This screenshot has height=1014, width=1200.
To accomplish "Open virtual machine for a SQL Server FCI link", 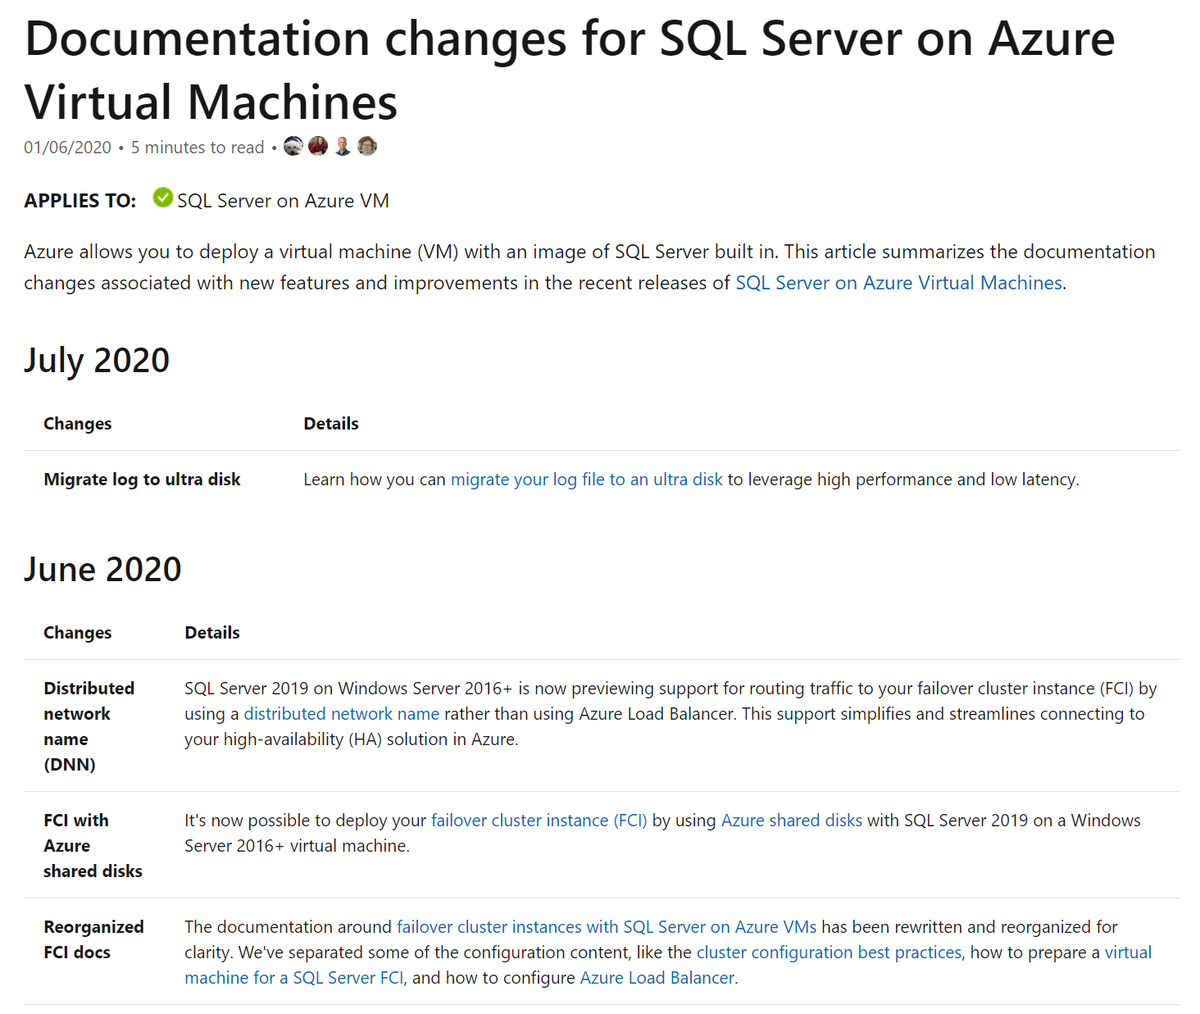I will [x=668, y=965].
